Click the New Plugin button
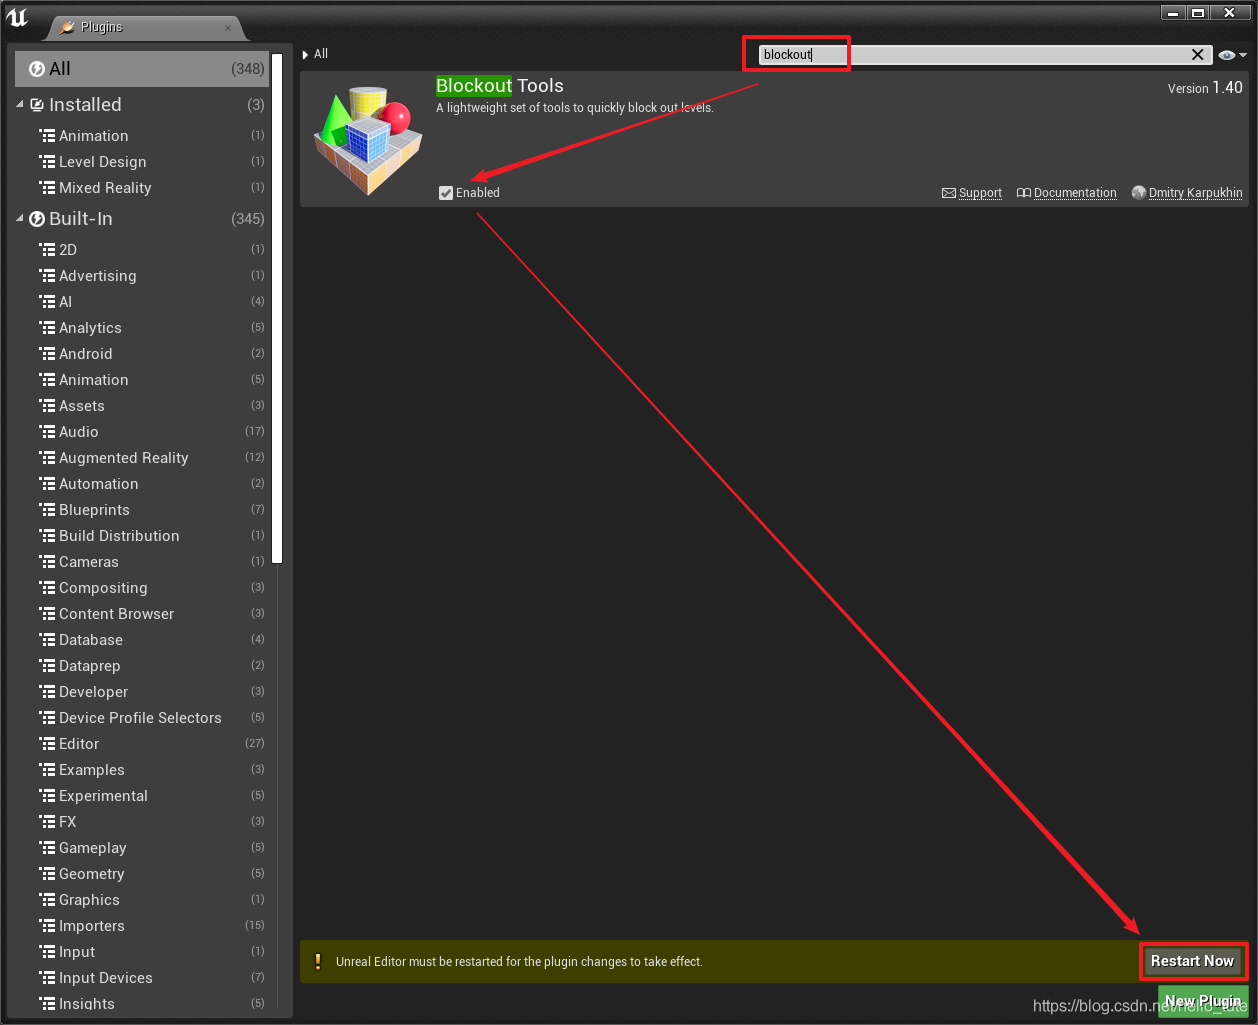Screen dimensions: 1258x1025 [x=1203, y=1001]
